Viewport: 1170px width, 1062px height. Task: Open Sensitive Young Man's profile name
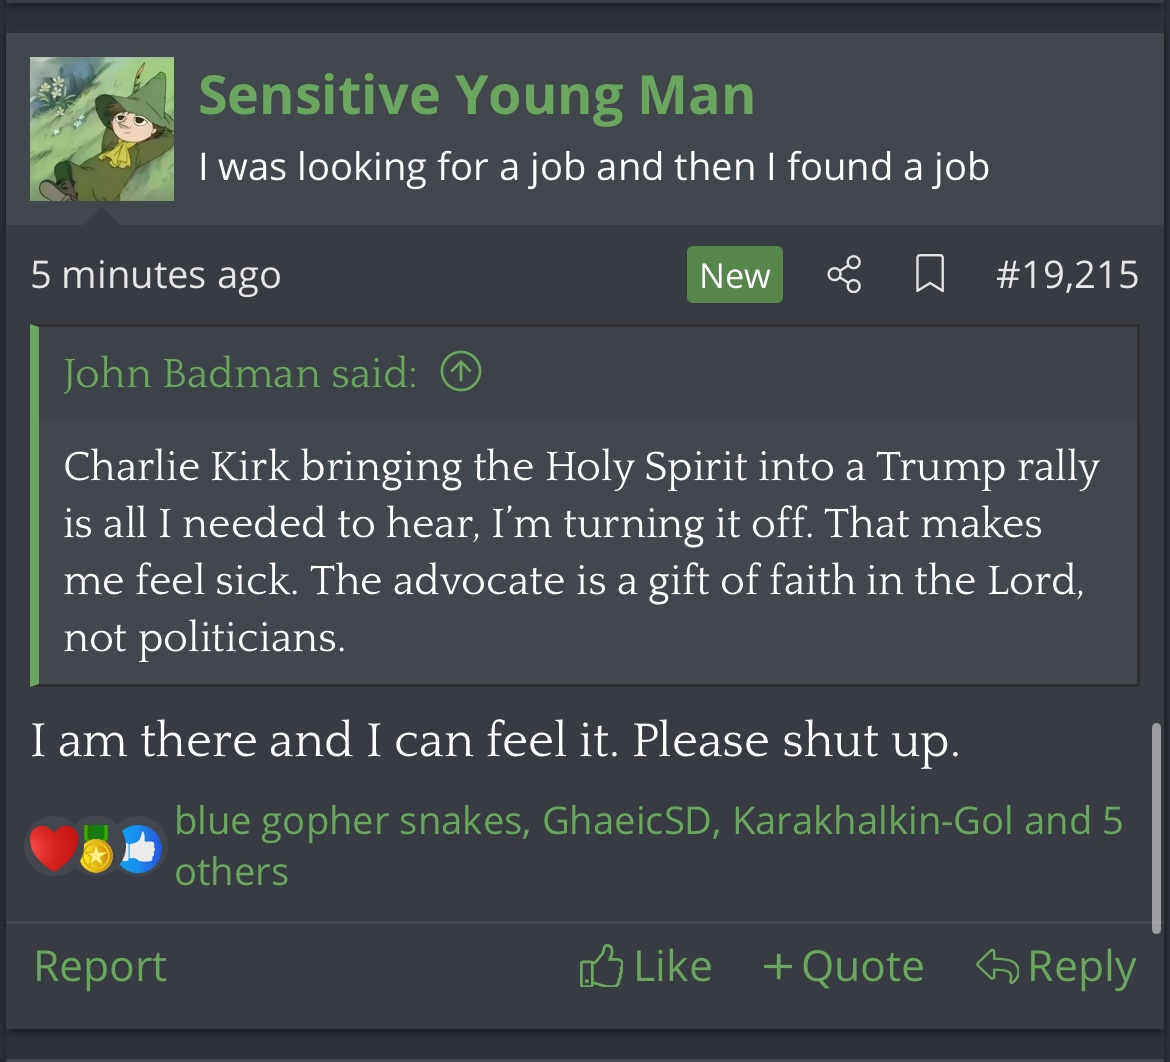click(x=476, y=96)
